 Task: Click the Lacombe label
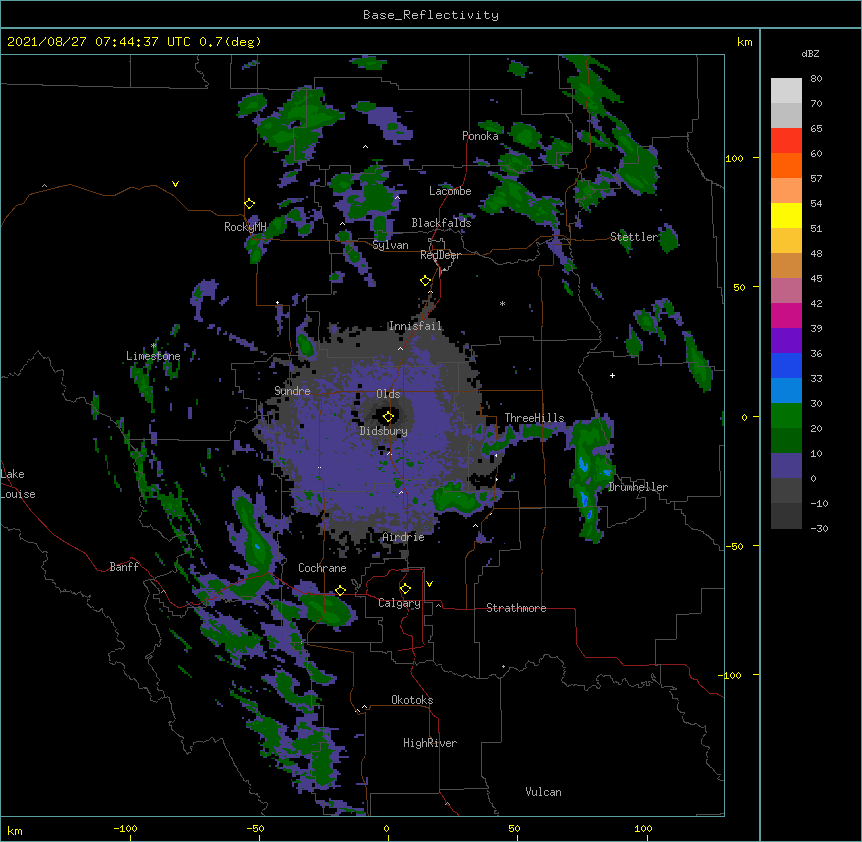tap(450, 191)
